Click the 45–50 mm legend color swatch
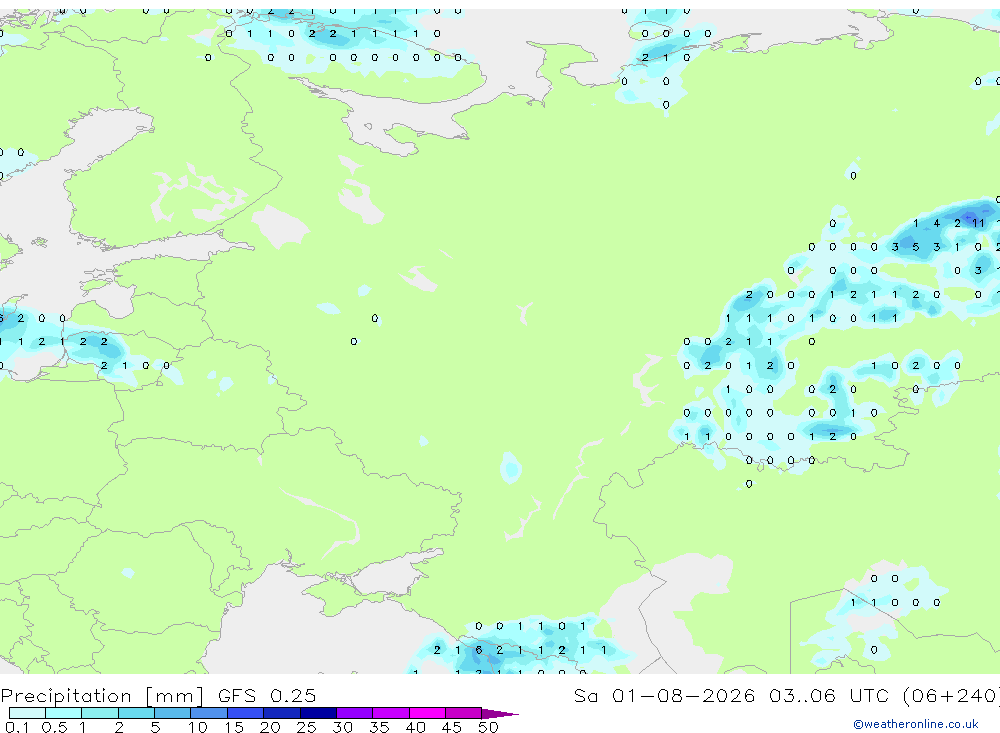The image size is (1000, 733). click(x=464, y=713)
